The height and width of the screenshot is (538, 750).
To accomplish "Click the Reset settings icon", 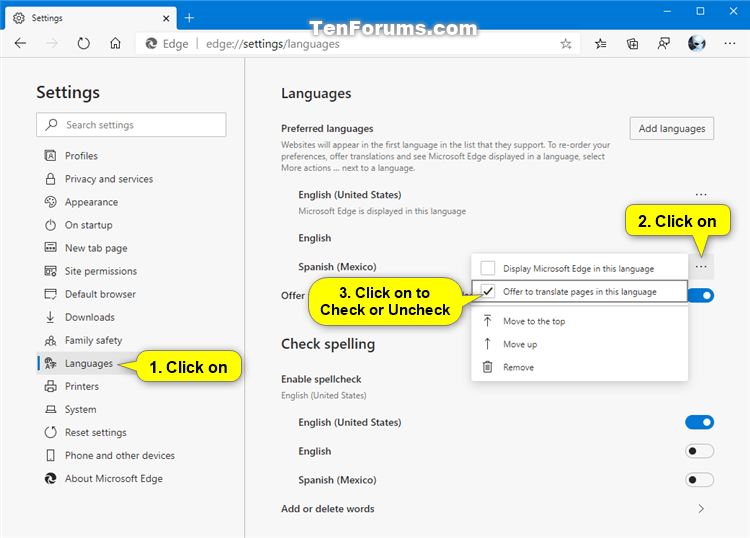I will 50,432.
